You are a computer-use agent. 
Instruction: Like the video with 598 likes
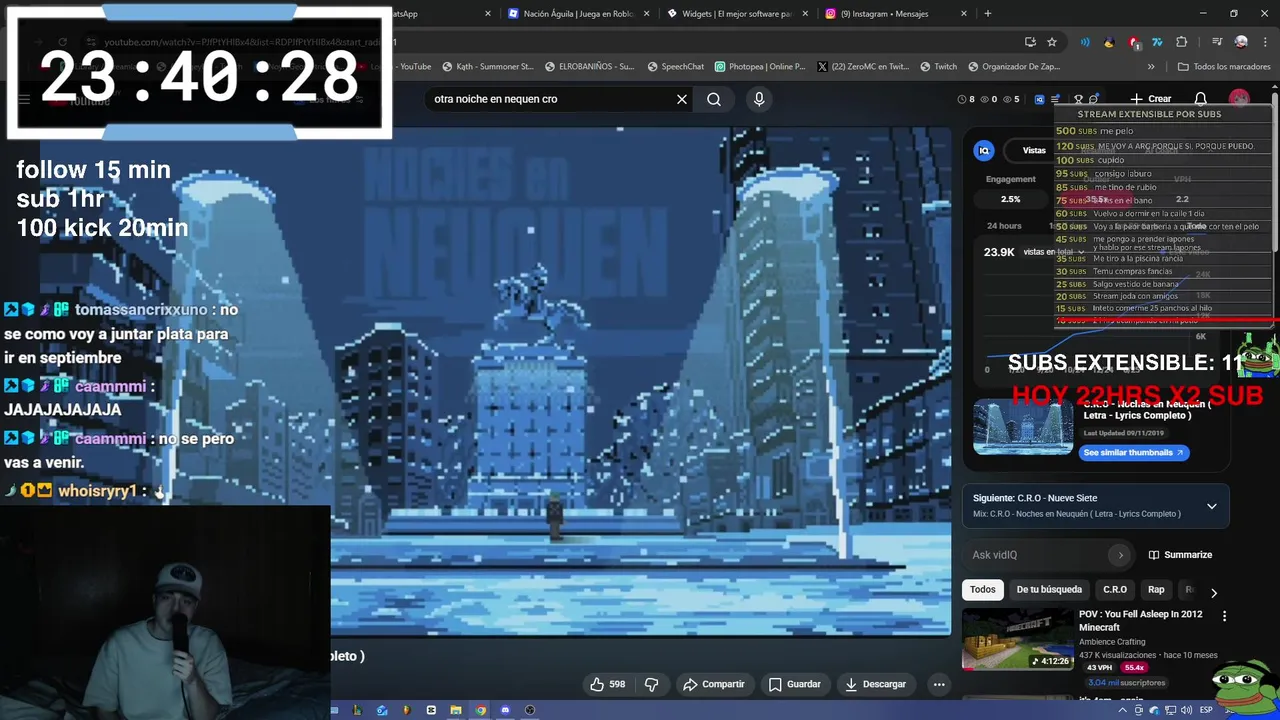[608, 684]
